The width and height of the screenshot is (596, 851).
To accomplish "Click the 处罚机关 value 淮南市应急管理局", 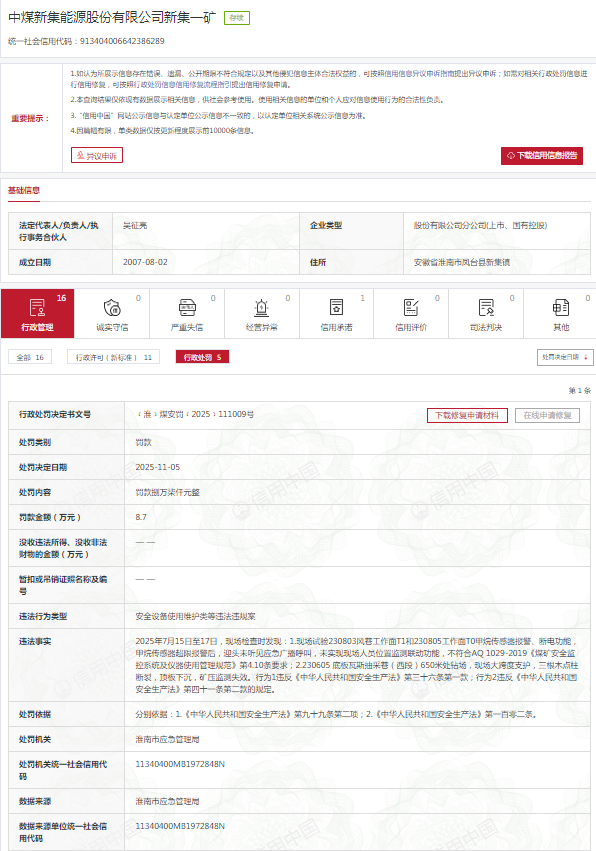I will (167, 739).
